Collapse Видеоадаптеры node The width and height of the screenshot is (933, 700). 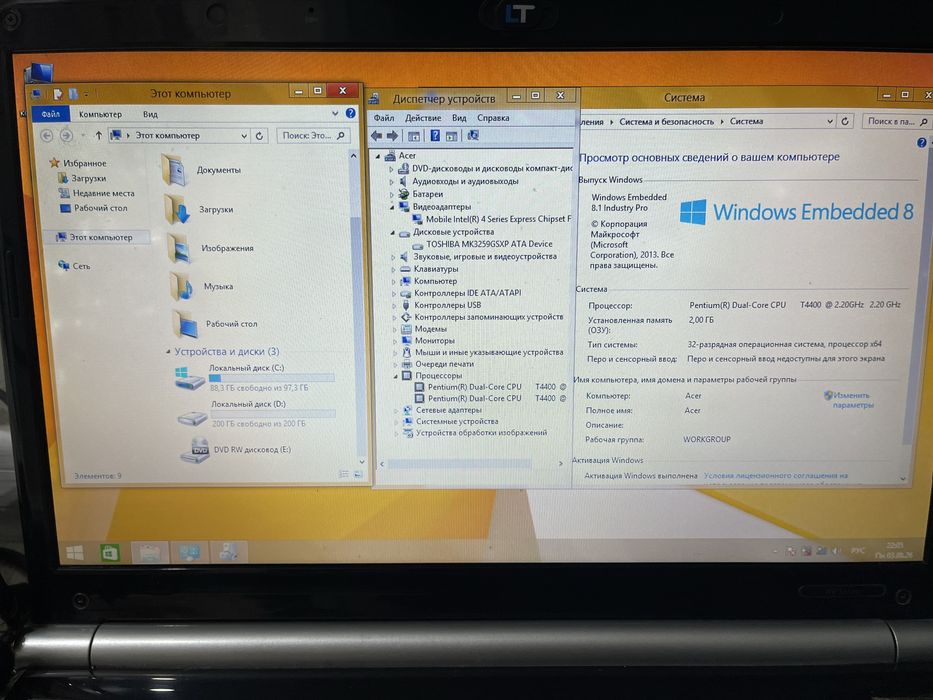[x=392, y=207]
